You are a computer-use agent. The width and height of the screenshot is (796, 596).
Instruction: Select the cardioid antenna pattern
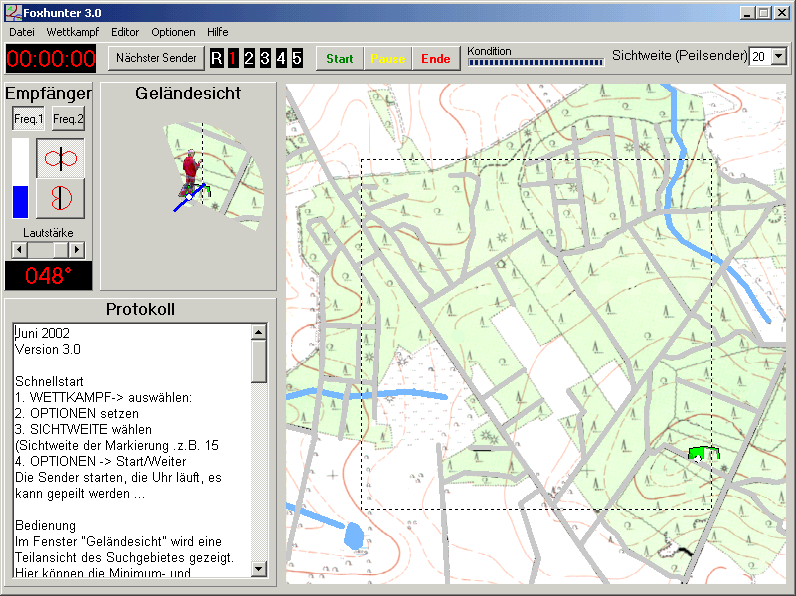tap(61, 198)
